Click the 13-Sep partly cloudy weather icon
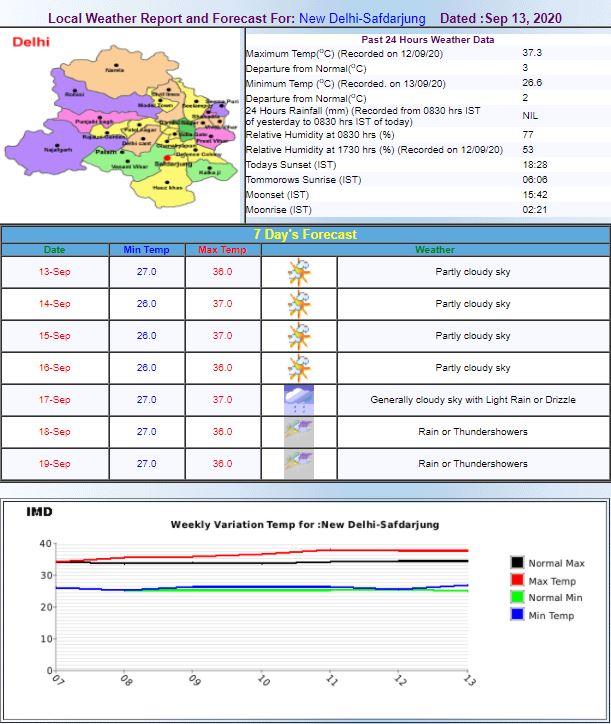The height and width of the screenshot is (724, 611). tap(299, 272)
